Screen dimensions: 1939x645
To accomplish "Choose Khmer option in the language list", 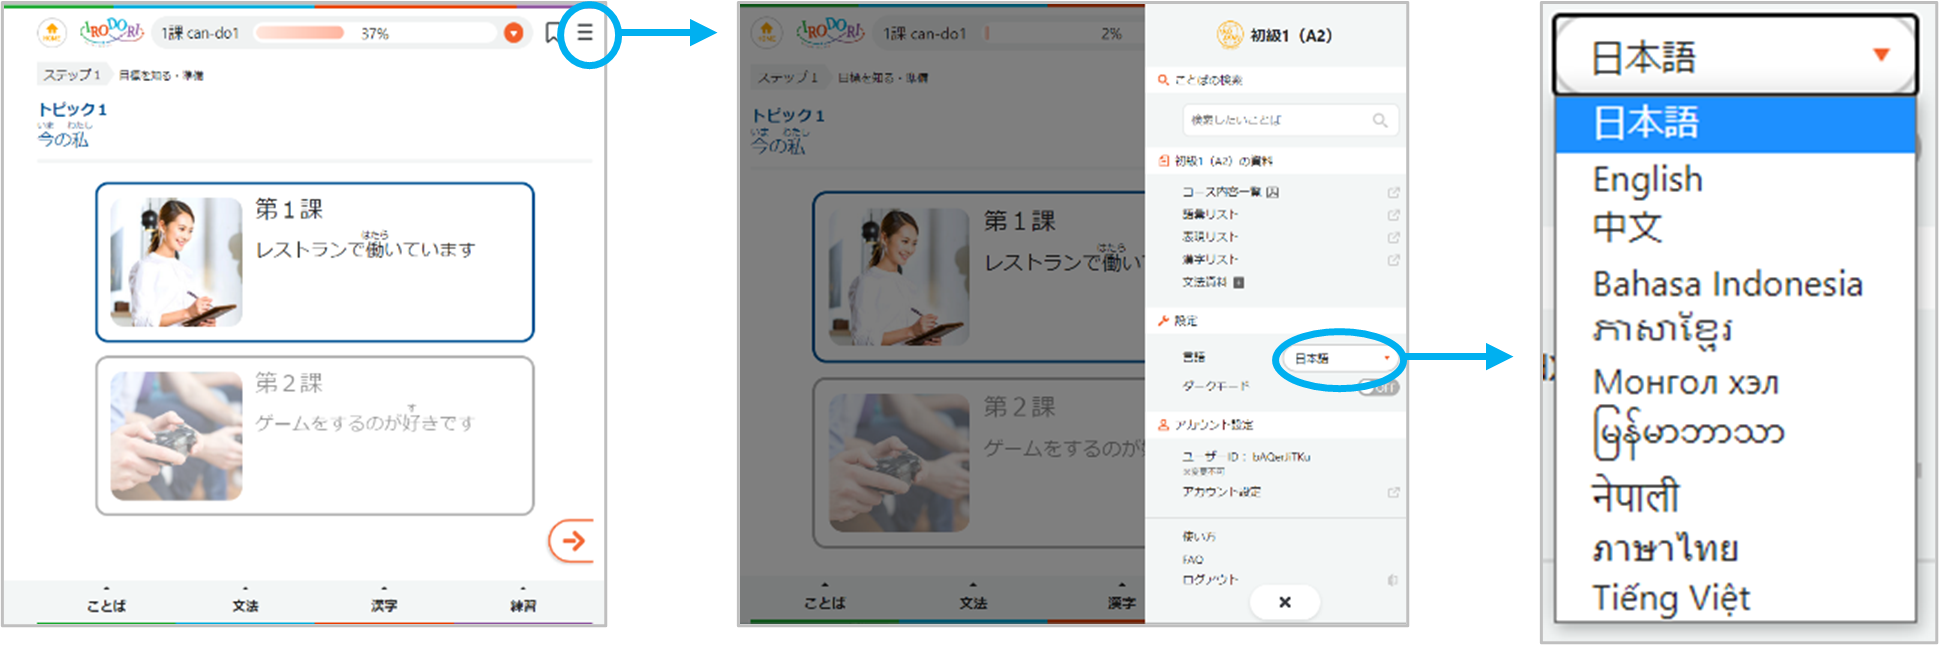I will pos(1662,331).
